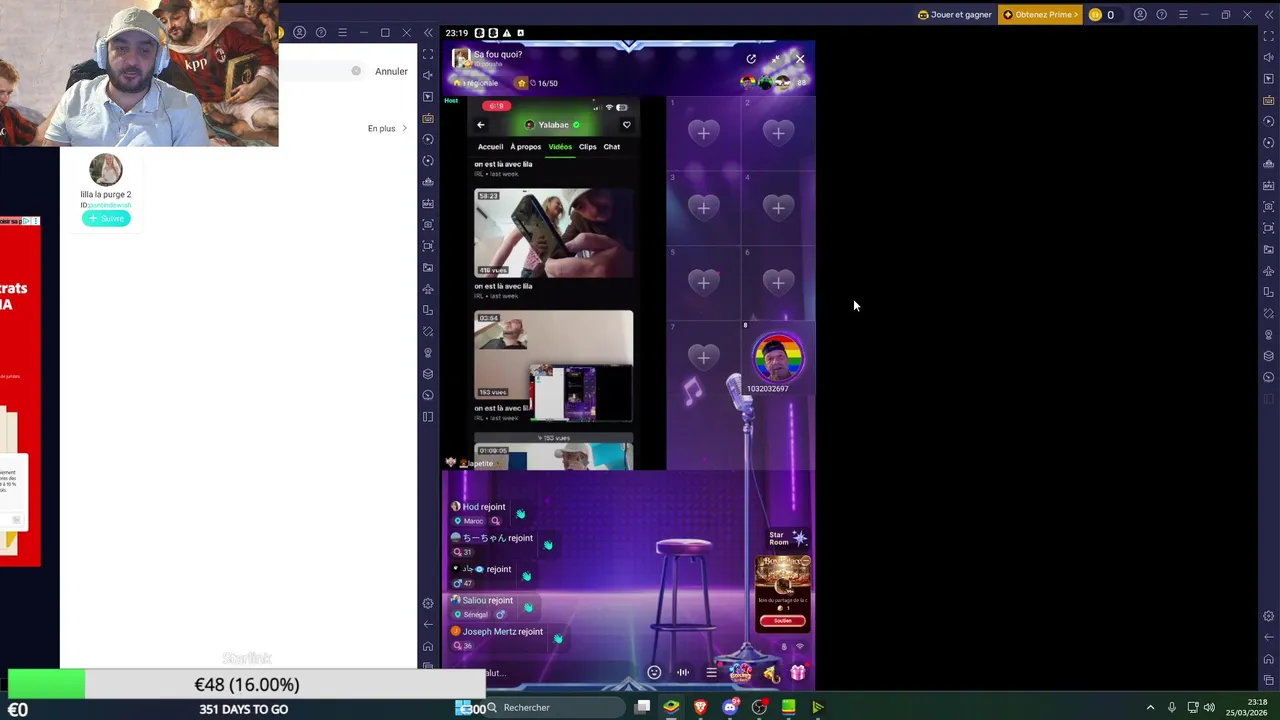Click Jouer et gagner in BlueStacks top bar

(954, 15)
